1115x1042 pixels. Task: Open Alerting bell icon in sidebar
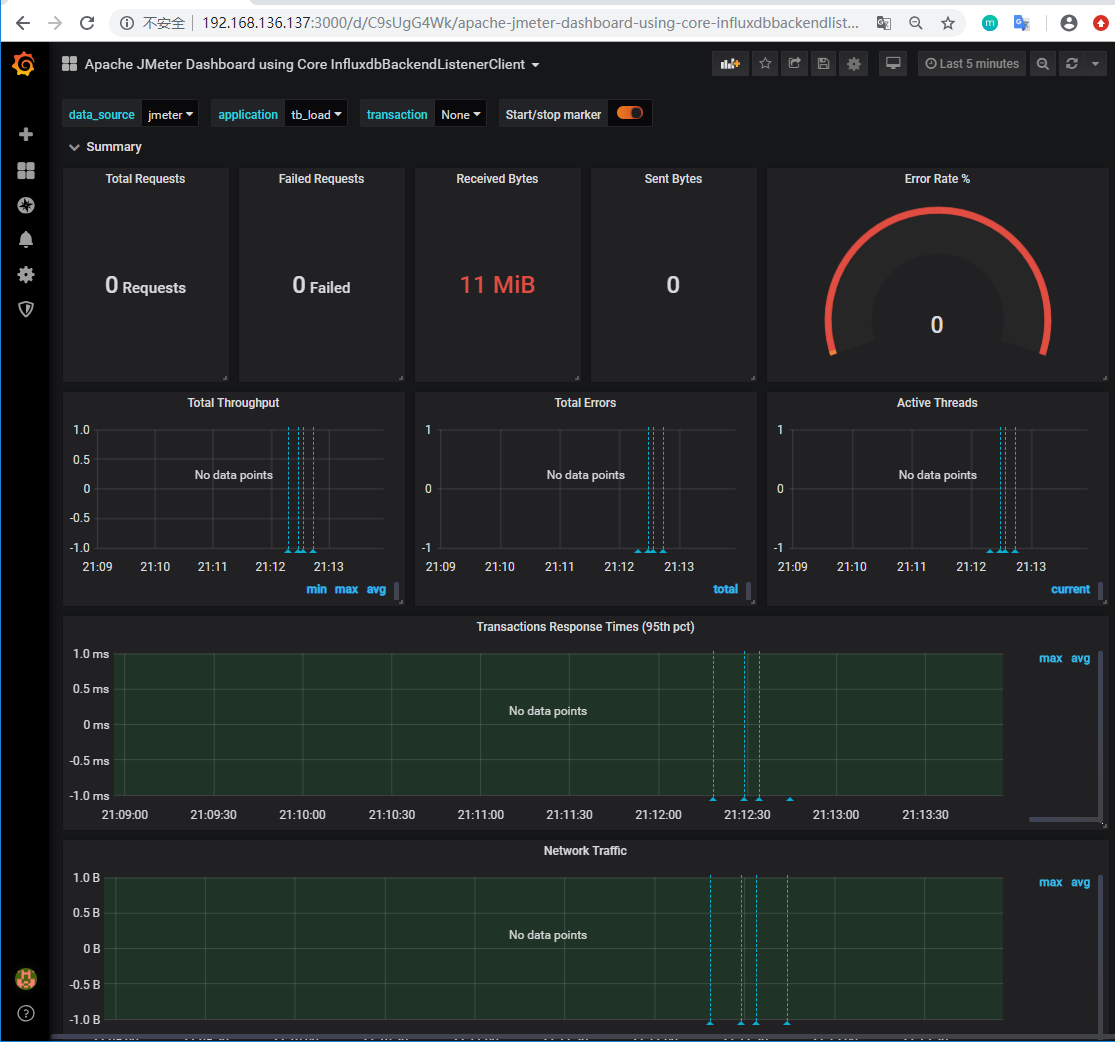coord(26,240)
